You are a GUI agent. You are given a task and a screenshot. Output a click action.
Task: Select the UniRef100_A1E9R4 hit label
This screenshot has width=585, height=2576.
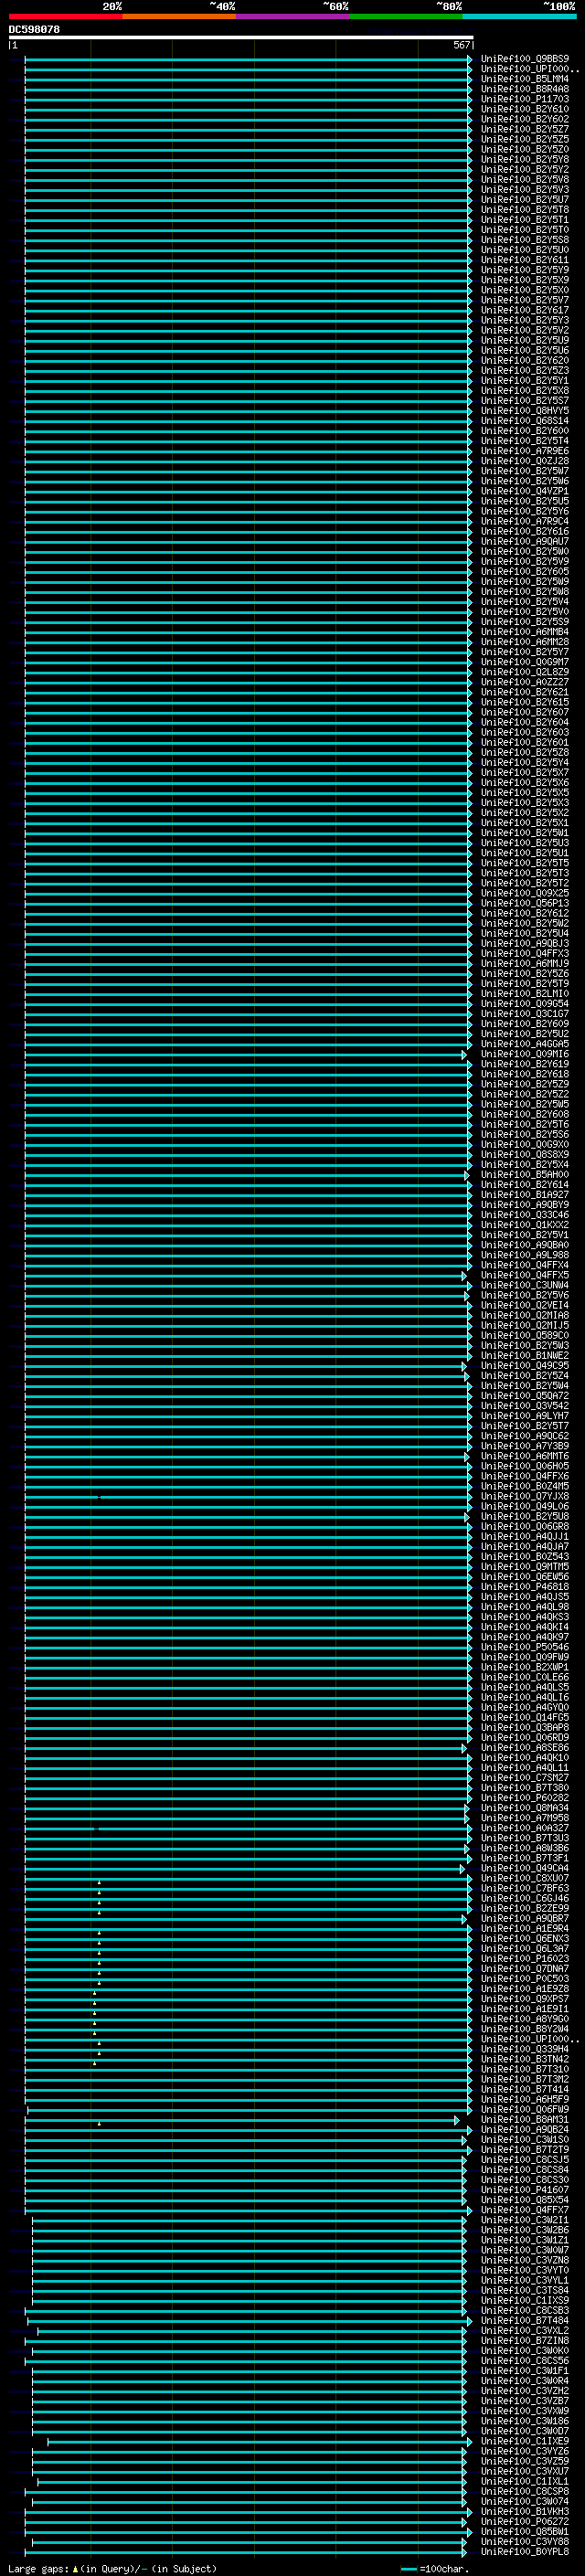point(525,1929)
